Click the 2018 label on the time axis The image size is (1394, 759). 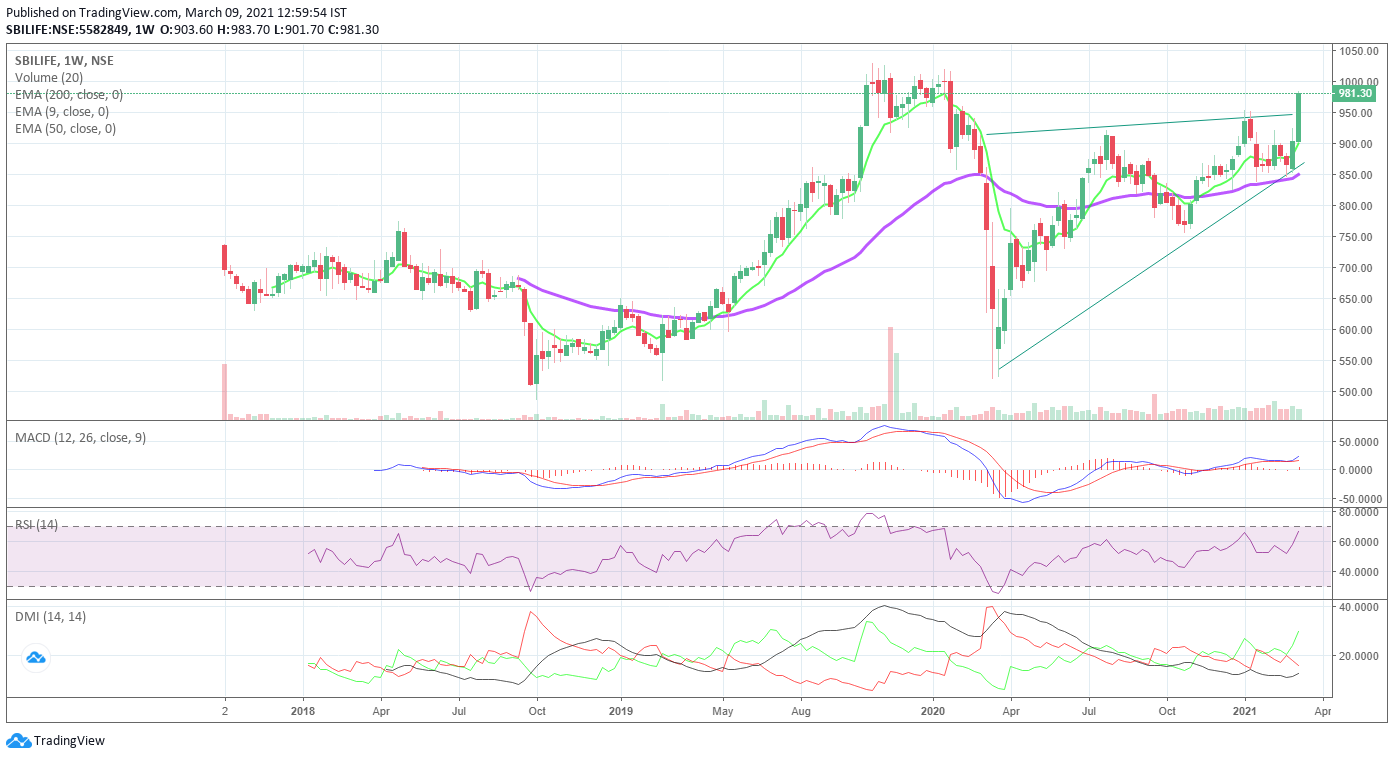tap(303, 710)
